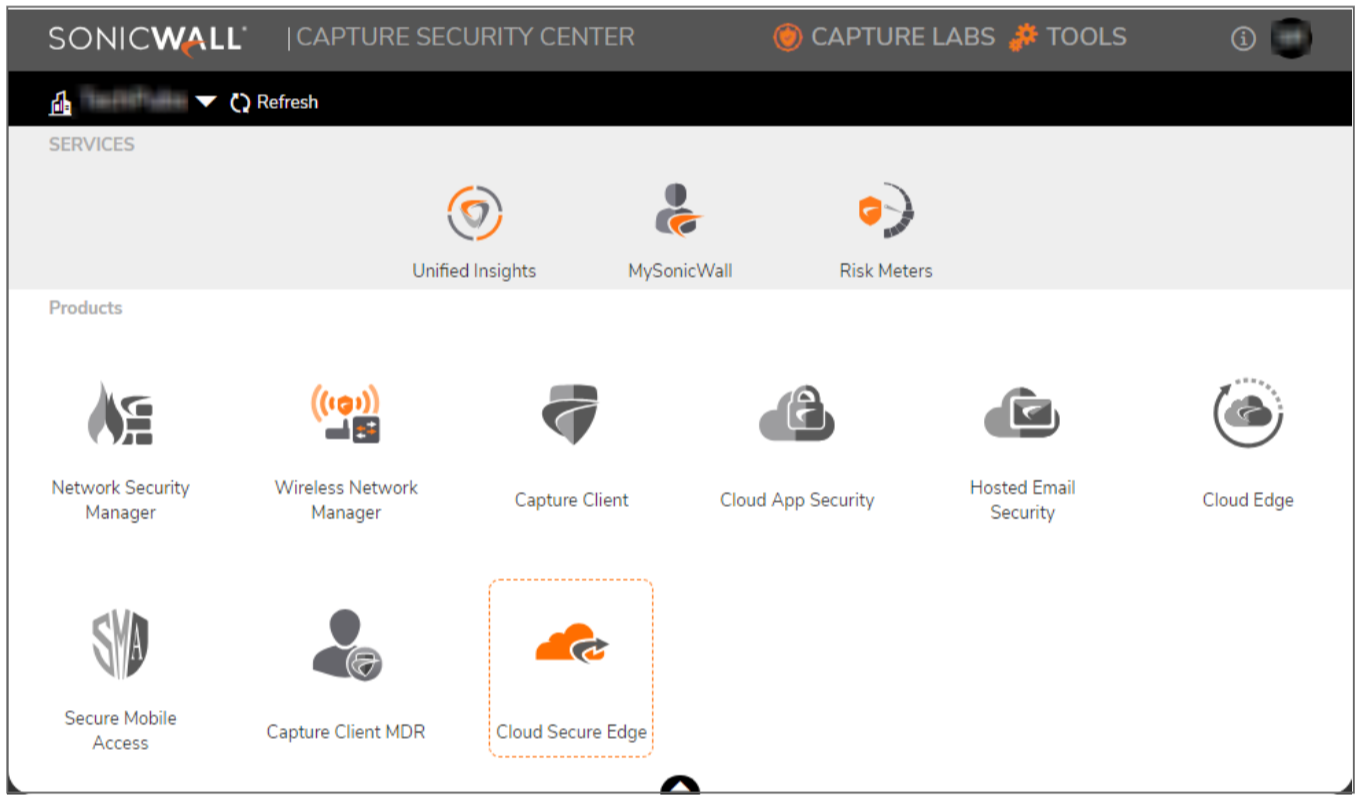Open Cloud App Security icon
The width and height of the screenshot is (1357, 801).
[x=797, y=413]
